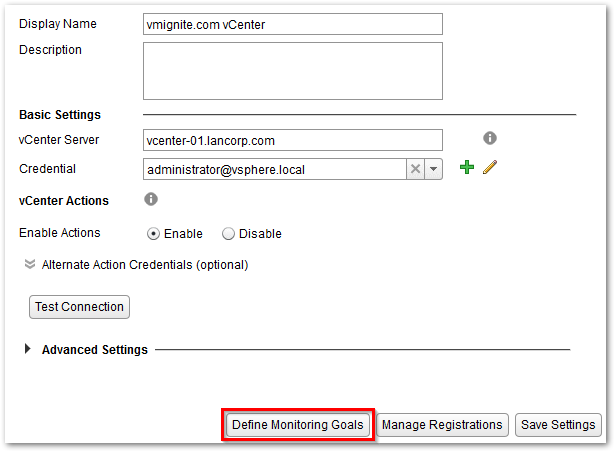Expand the Advanced Settings section label
Image resolution: width=615 pixels, height=452 pixels.
tap(94, 350)
